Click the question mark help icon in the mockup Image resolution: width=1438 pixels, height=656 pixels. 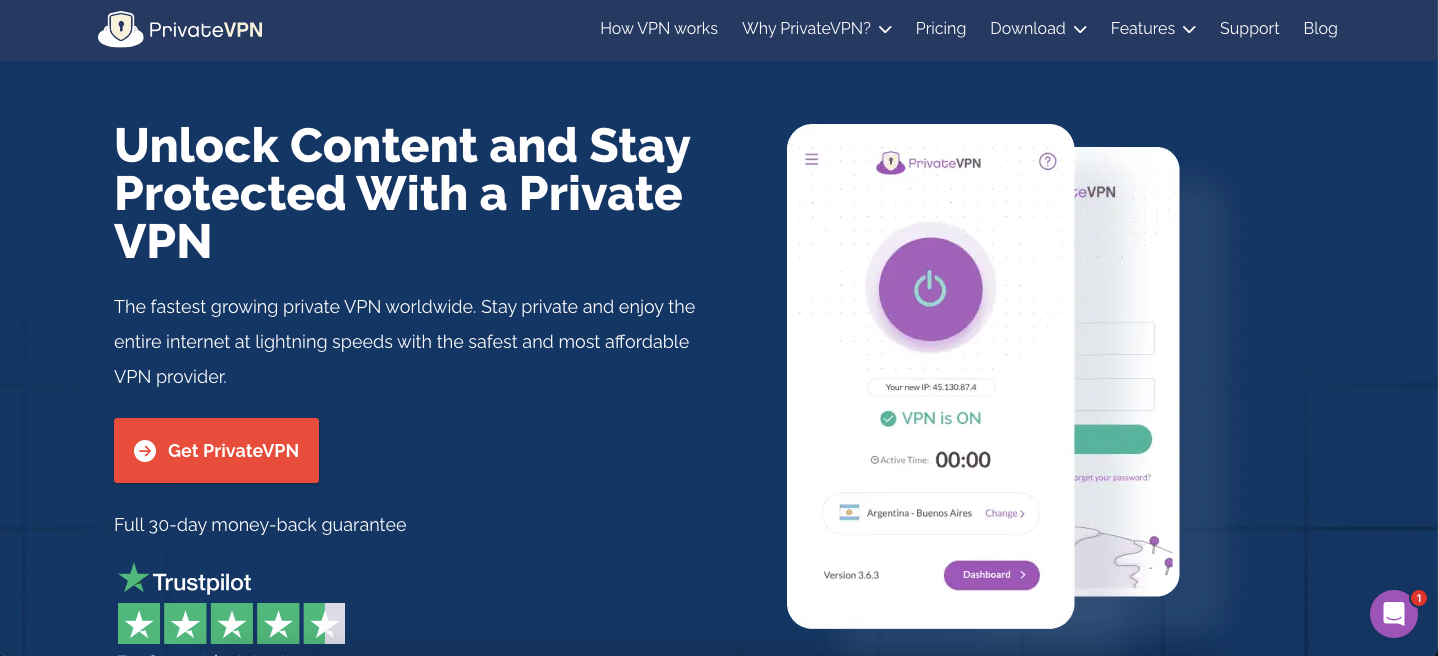[x=1047, y=161]
